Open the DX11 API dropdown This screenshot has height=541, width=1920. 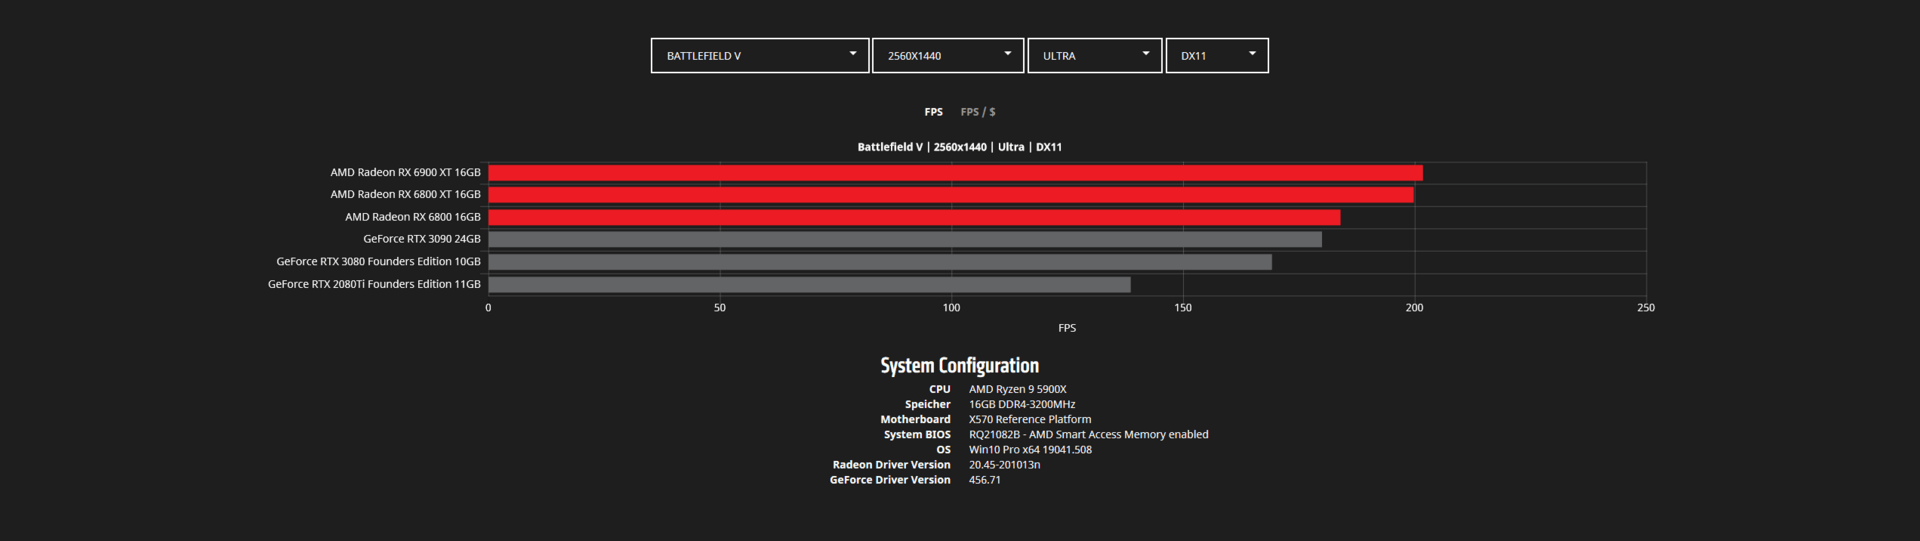click(x=1217, y=56)
